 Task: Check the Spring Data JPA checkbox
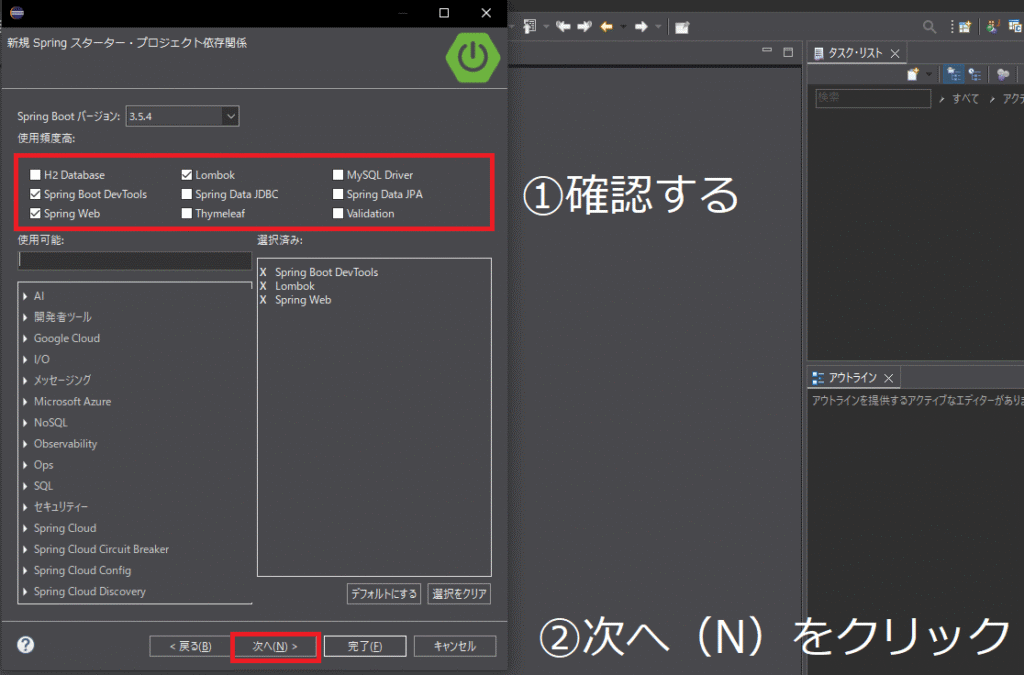(x=338, y=194)
